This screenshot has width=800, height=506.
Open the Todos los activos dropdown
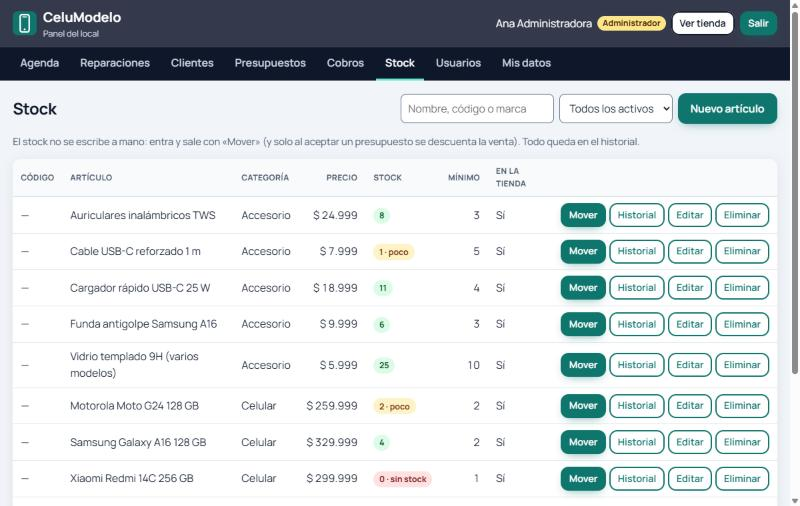pyautogui.click(x=615, y=109)
